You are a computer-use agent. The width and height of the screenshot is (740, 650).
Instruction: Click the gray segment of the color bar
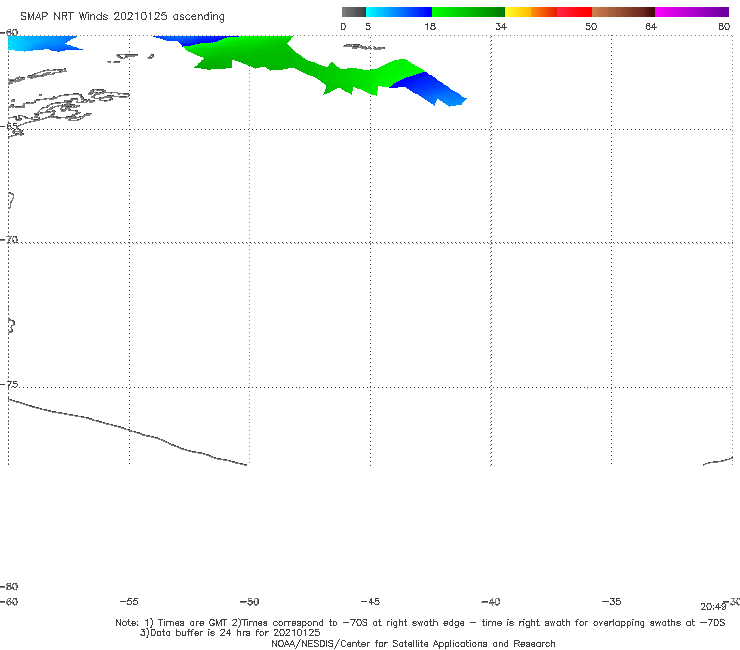[354, 12]
